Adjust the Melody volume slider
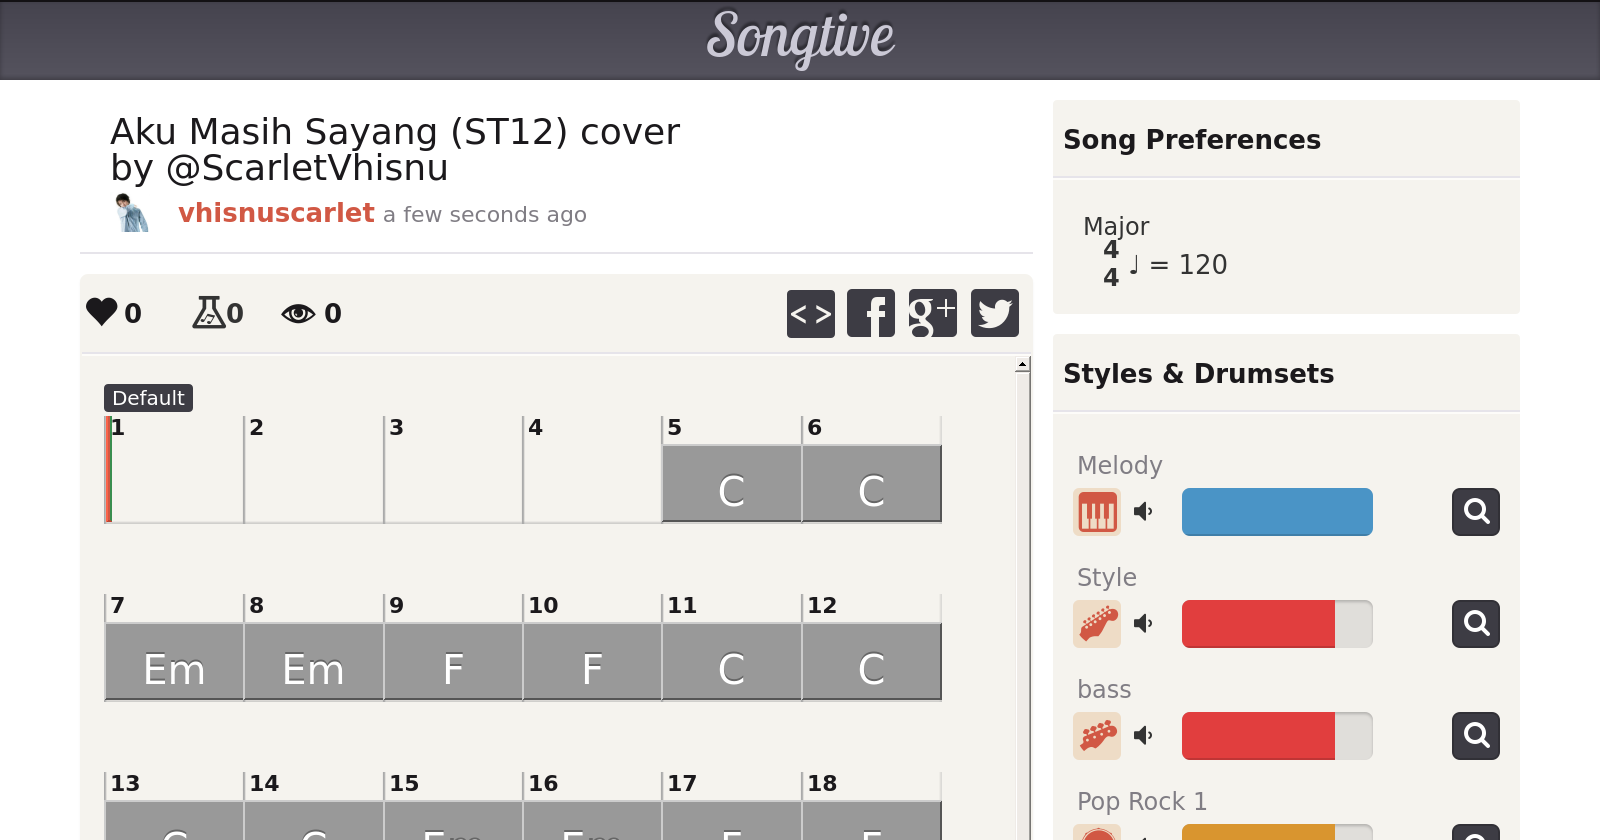1600x840 pixels. tap(1277, 512)
